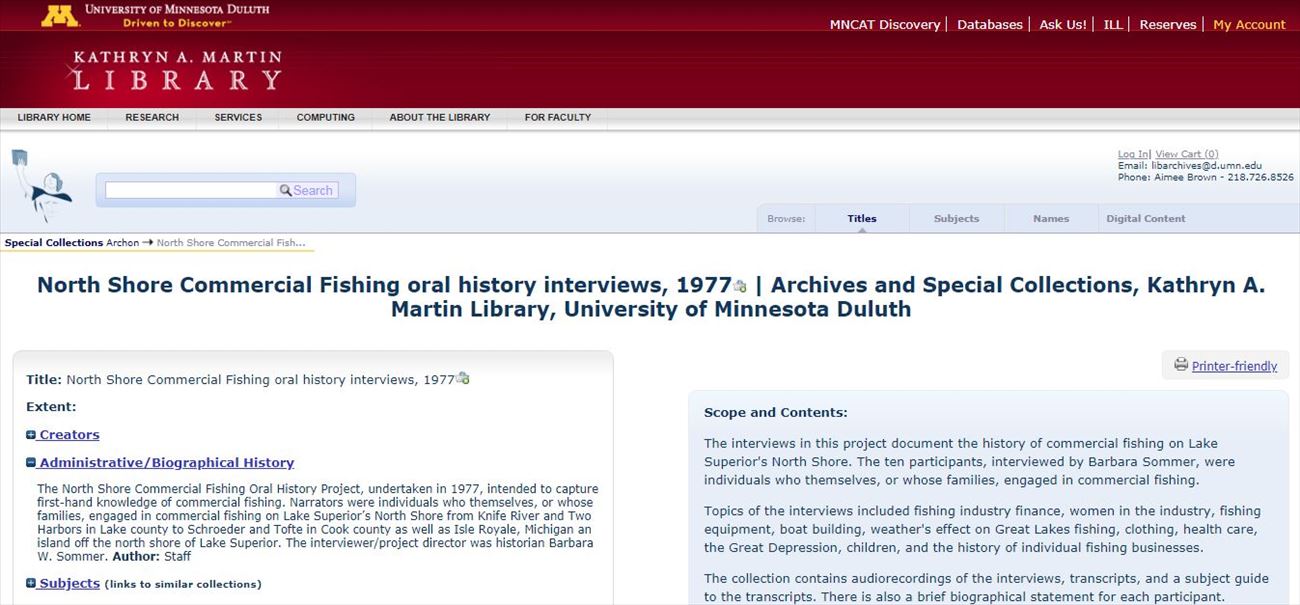Viewport: 1300px width, 605px height.
Task: Open the For Faculty menu
Action: point(558,117)
